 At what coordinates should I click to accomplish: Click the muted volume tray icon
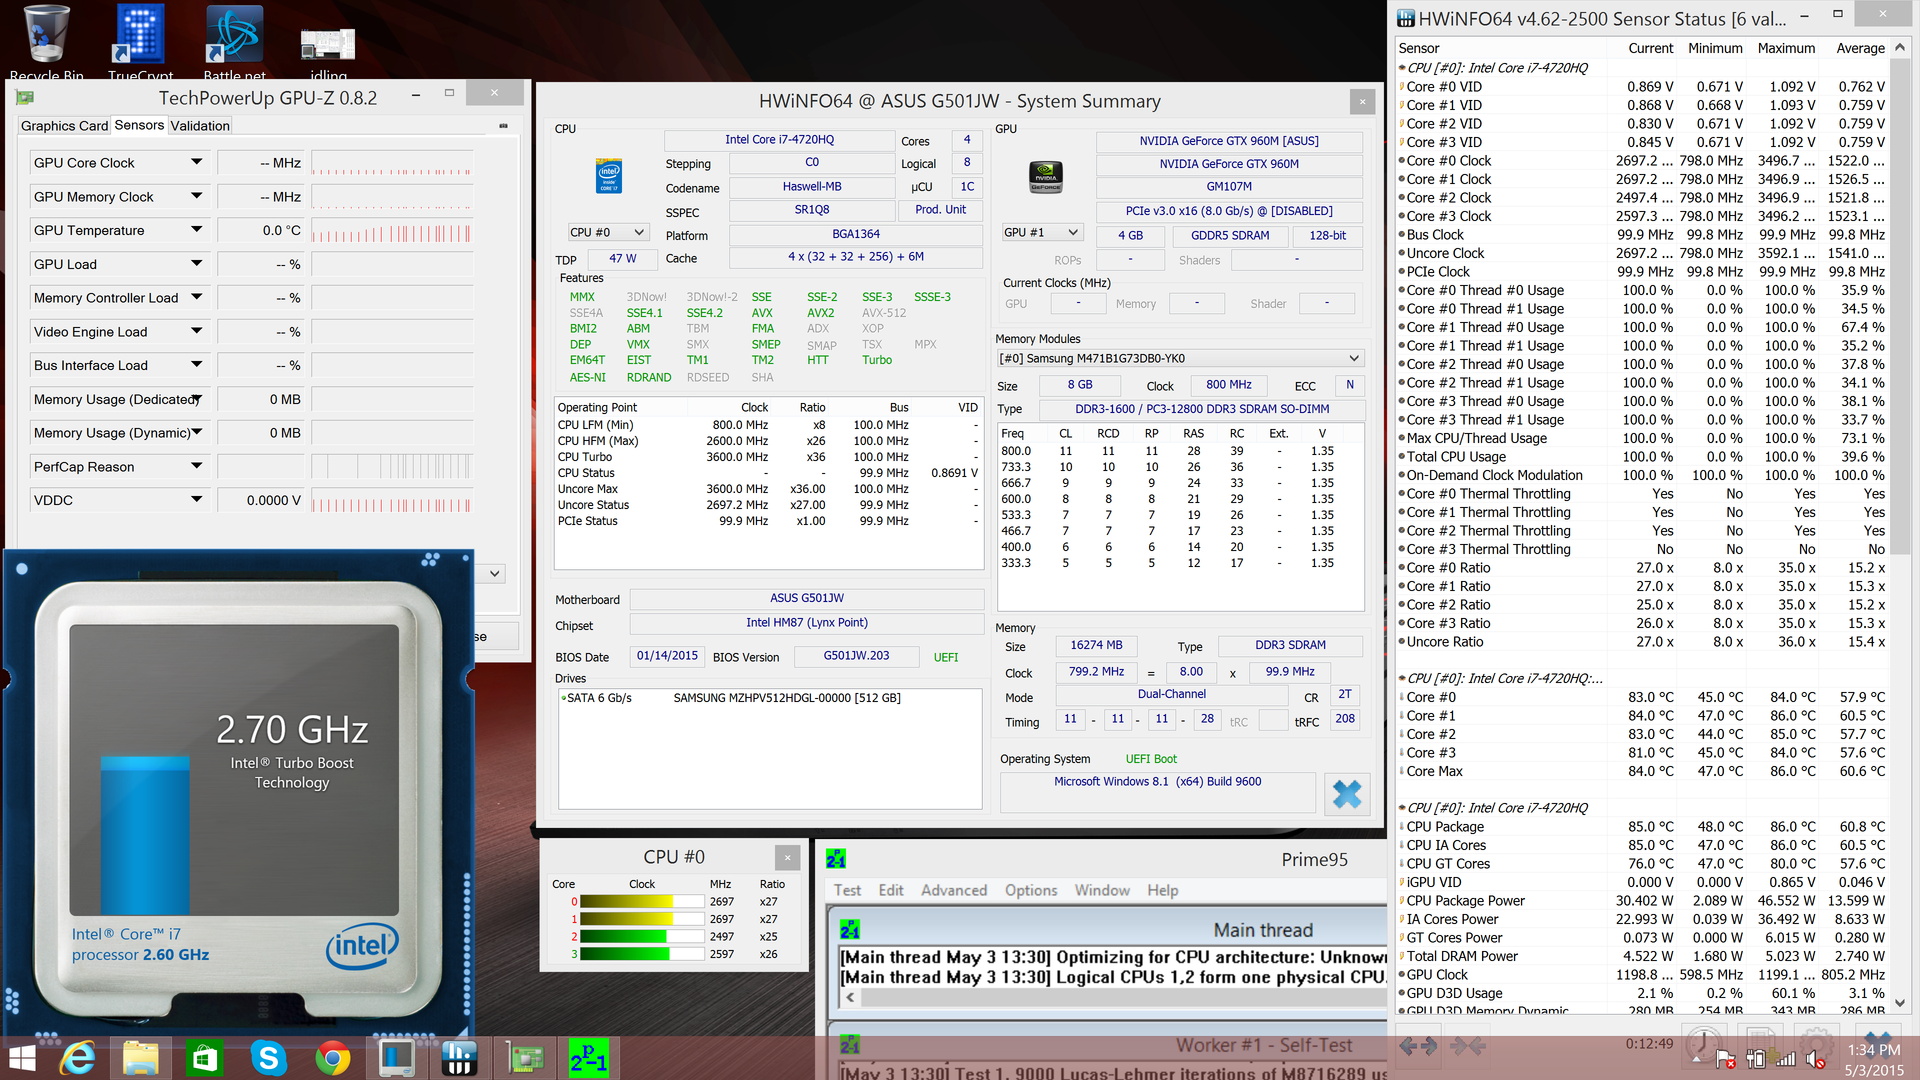1816,1058
